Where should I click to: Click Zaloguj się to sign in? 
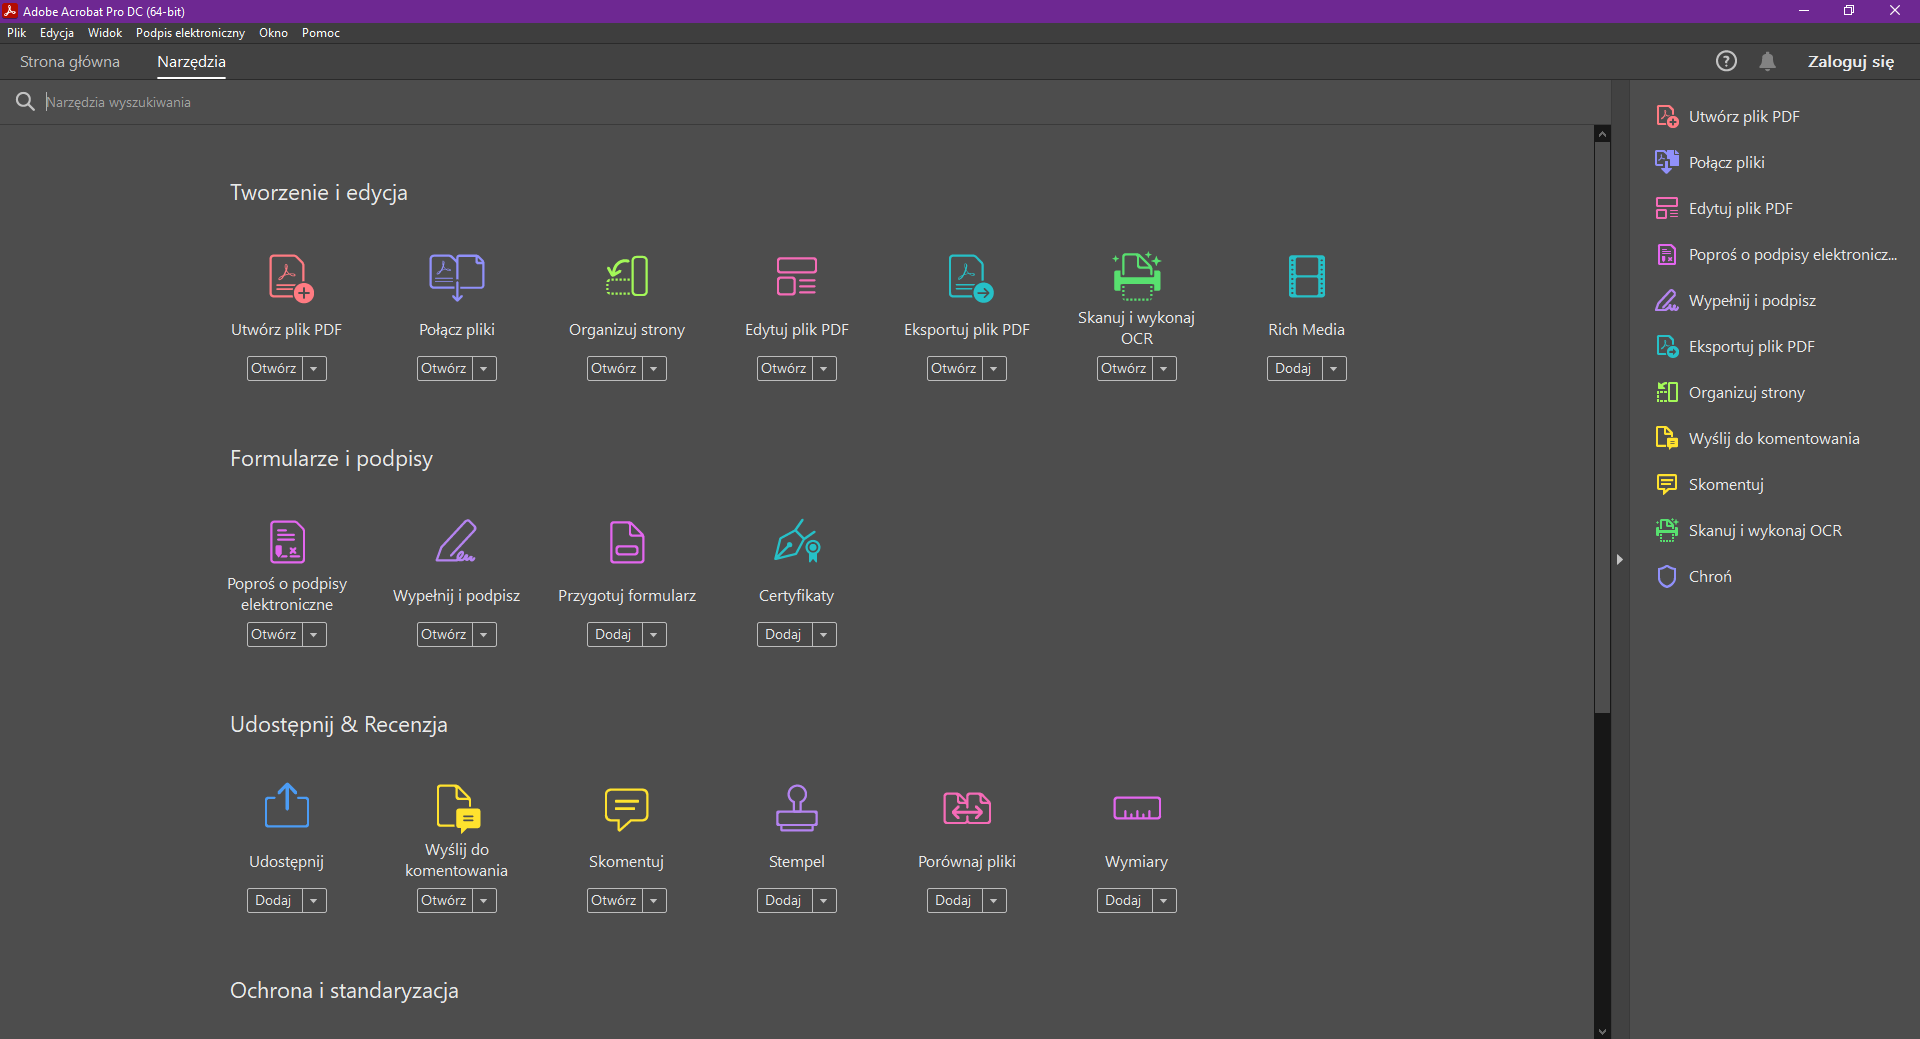click(1850, 61)
